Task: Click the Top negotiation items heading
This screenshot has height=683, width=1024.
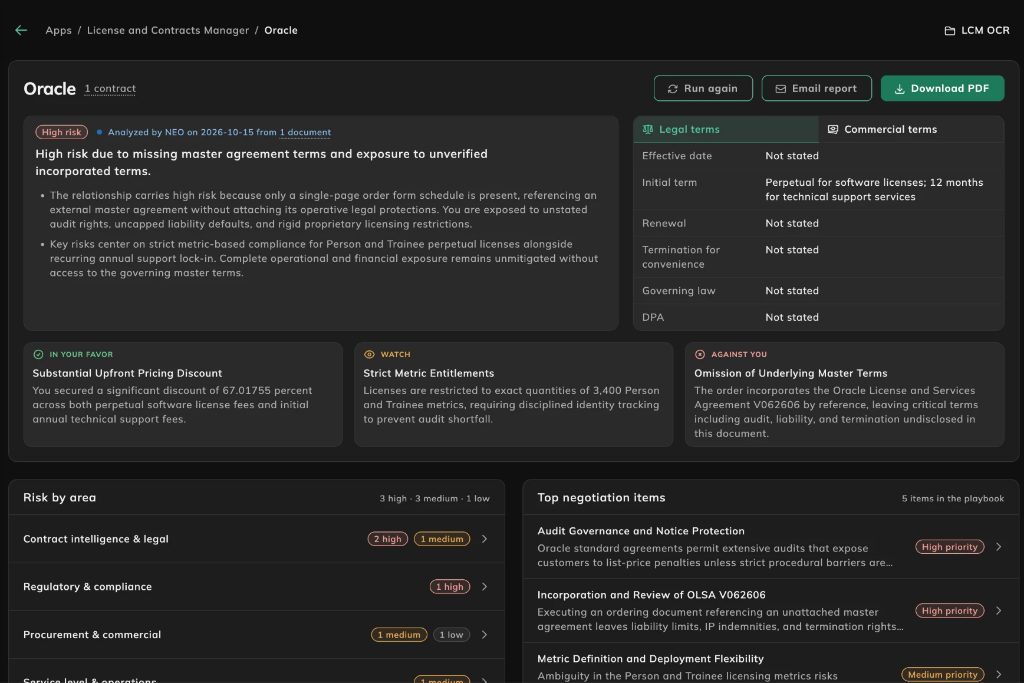Action: point(601,498)
